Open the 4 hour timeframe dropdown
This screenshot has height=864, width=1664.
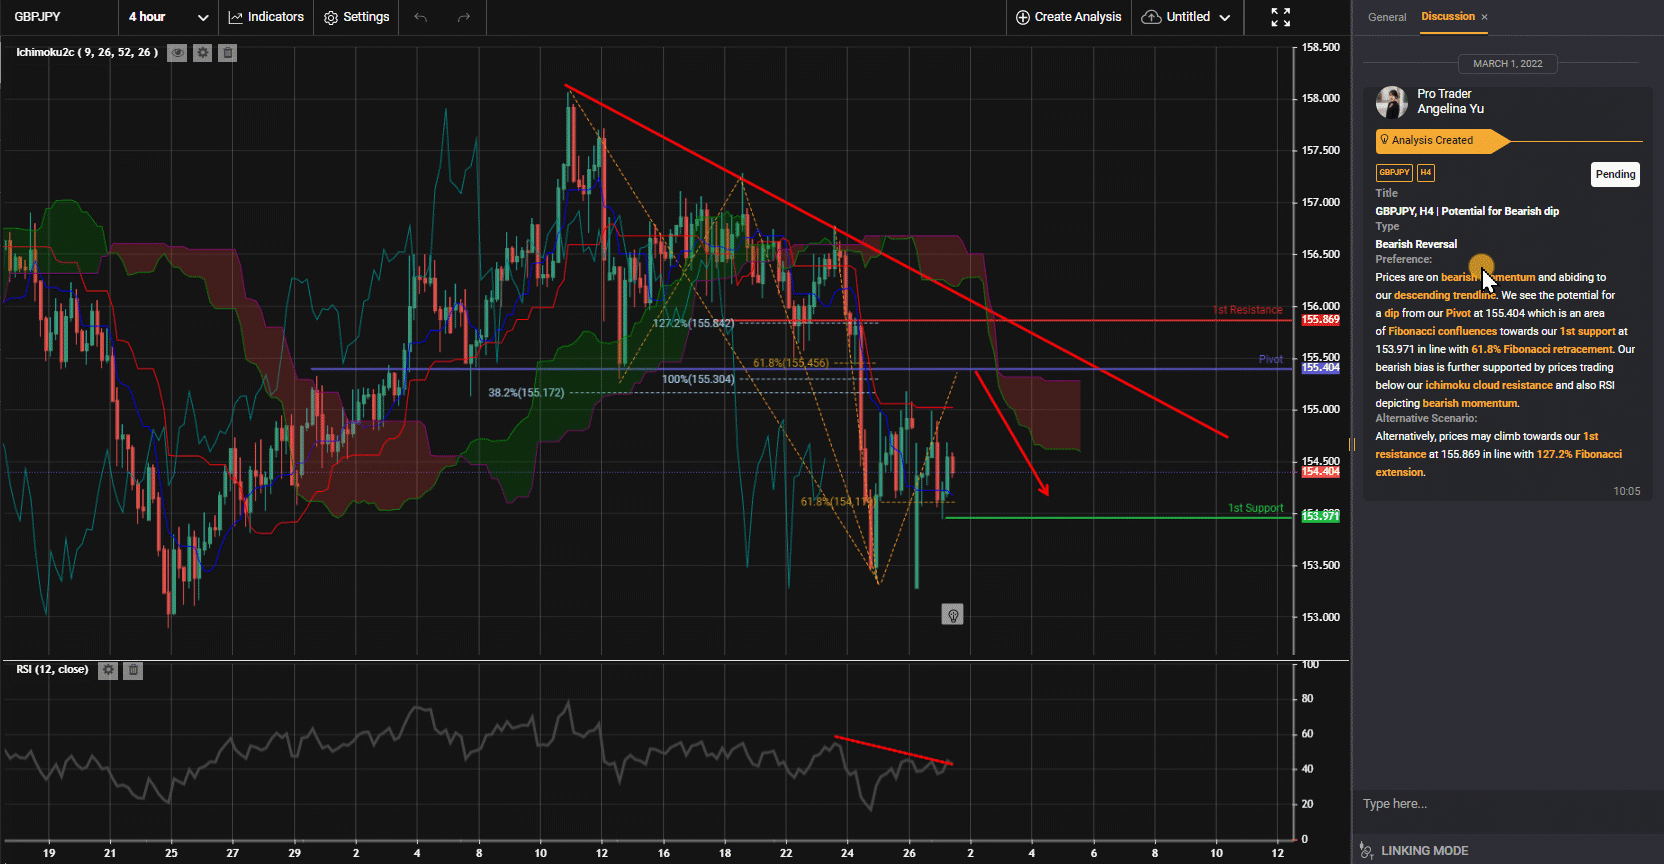[168, 17]
